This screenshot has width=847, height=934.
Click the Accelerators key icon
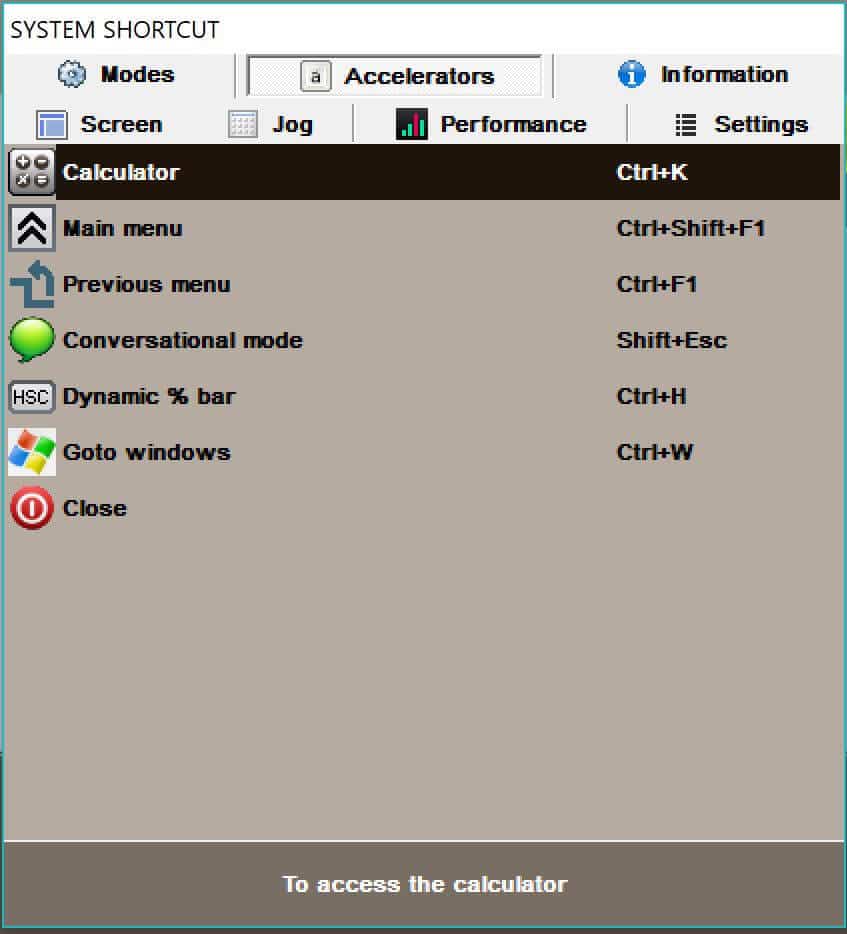[x=316, y=76]
